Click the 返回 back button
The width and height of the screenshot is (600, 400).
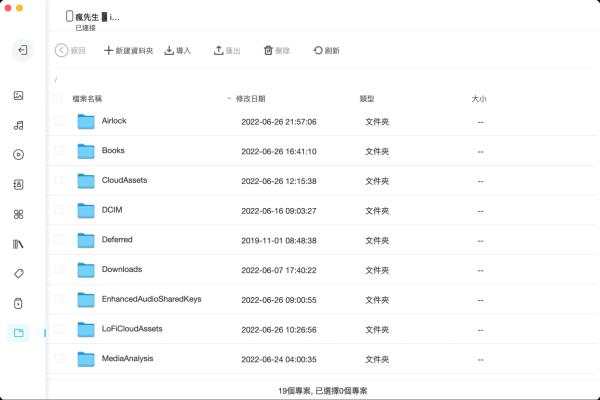pyautogui.click(x=71, y=50)
